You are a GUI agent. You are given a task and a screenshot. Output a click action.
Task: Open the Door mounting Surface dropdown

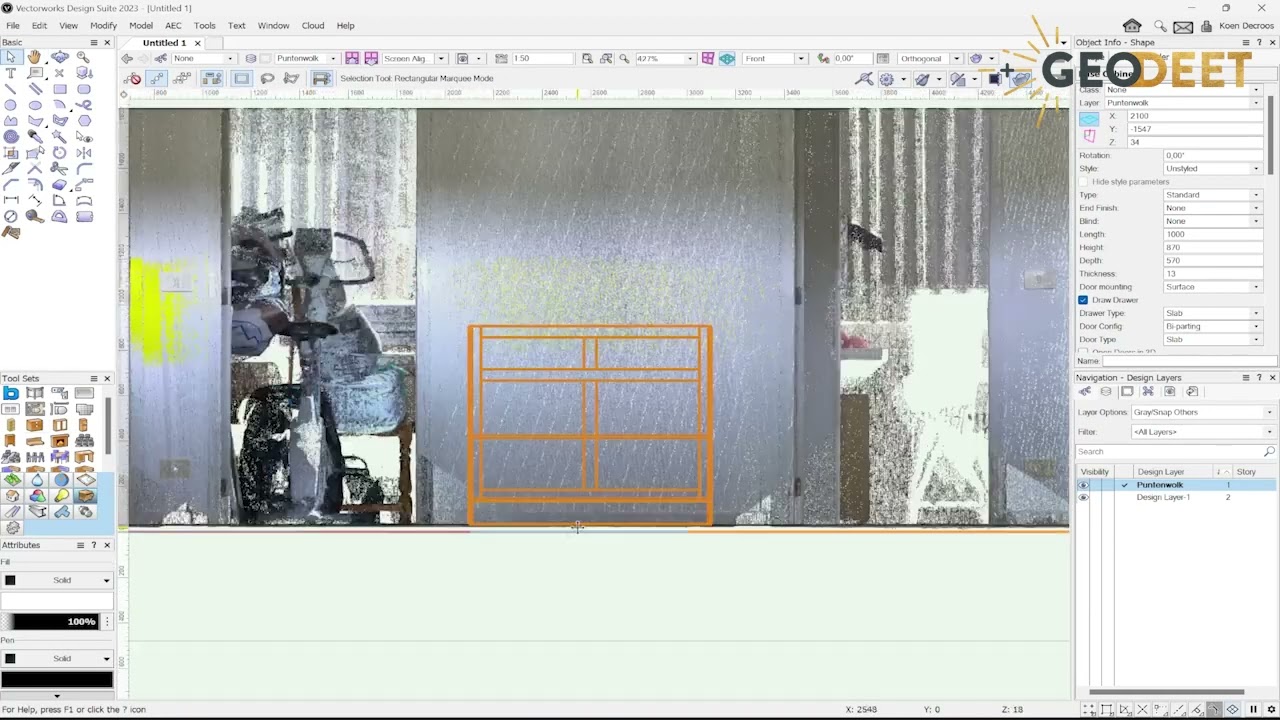pos(1212,287)
